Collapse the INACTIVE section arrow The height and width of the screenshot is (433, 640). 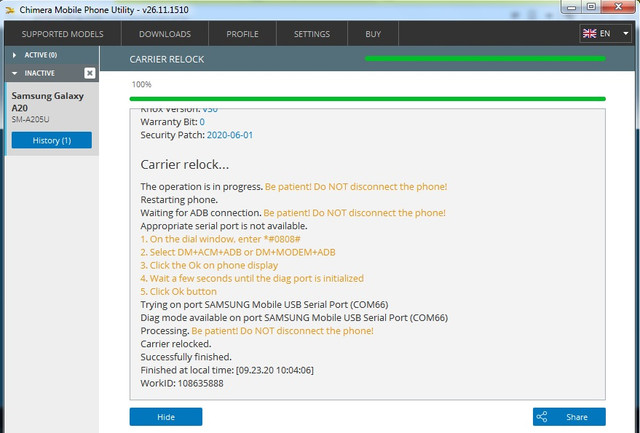point(15,73)
